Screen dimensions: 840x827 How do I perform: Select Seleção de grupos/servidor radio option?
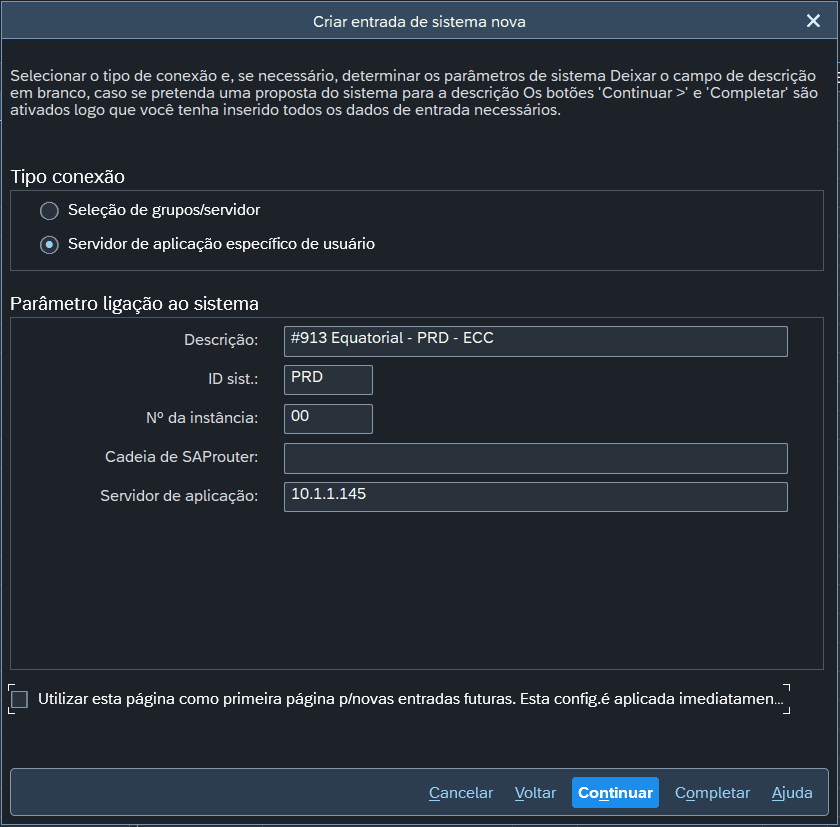[x=49, y=210]
